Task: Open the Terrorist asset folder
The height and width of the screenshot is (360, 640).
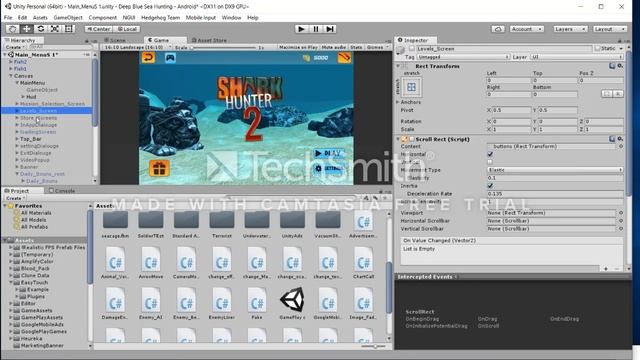Action: tap(222, 224)
